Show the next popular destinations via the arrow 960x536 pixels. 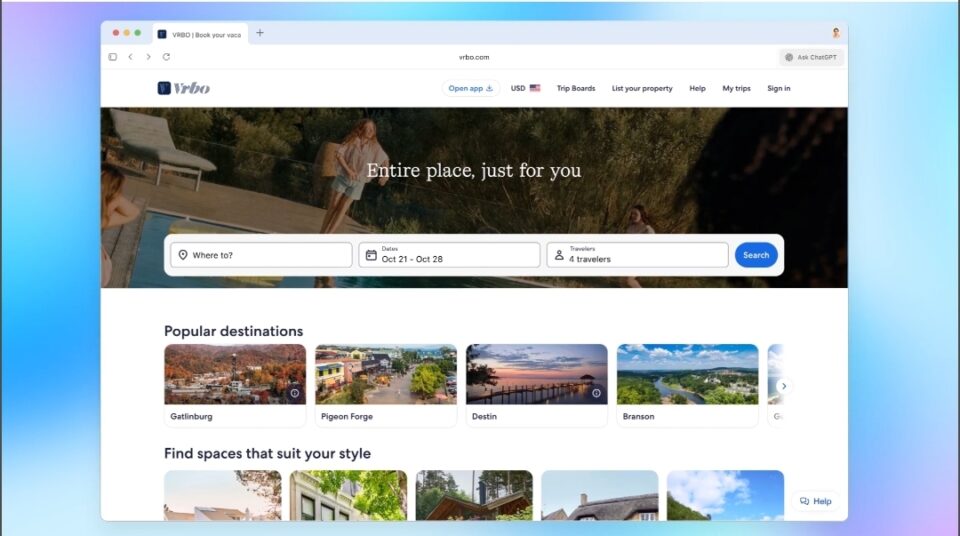784,386
